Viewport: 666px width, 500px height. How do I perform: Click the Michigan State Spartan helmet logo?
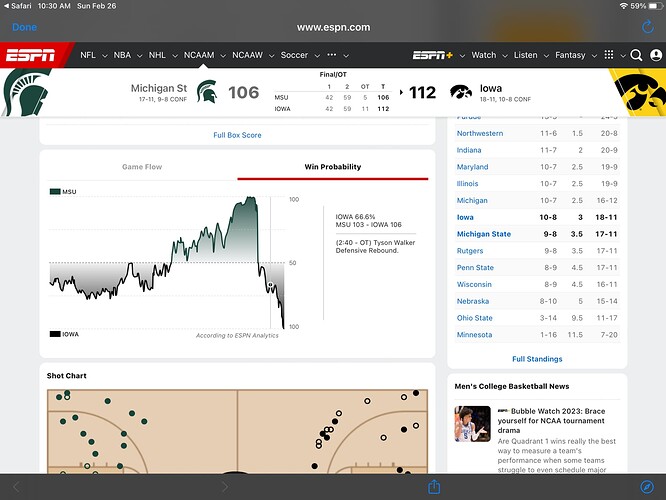(207, 92)
